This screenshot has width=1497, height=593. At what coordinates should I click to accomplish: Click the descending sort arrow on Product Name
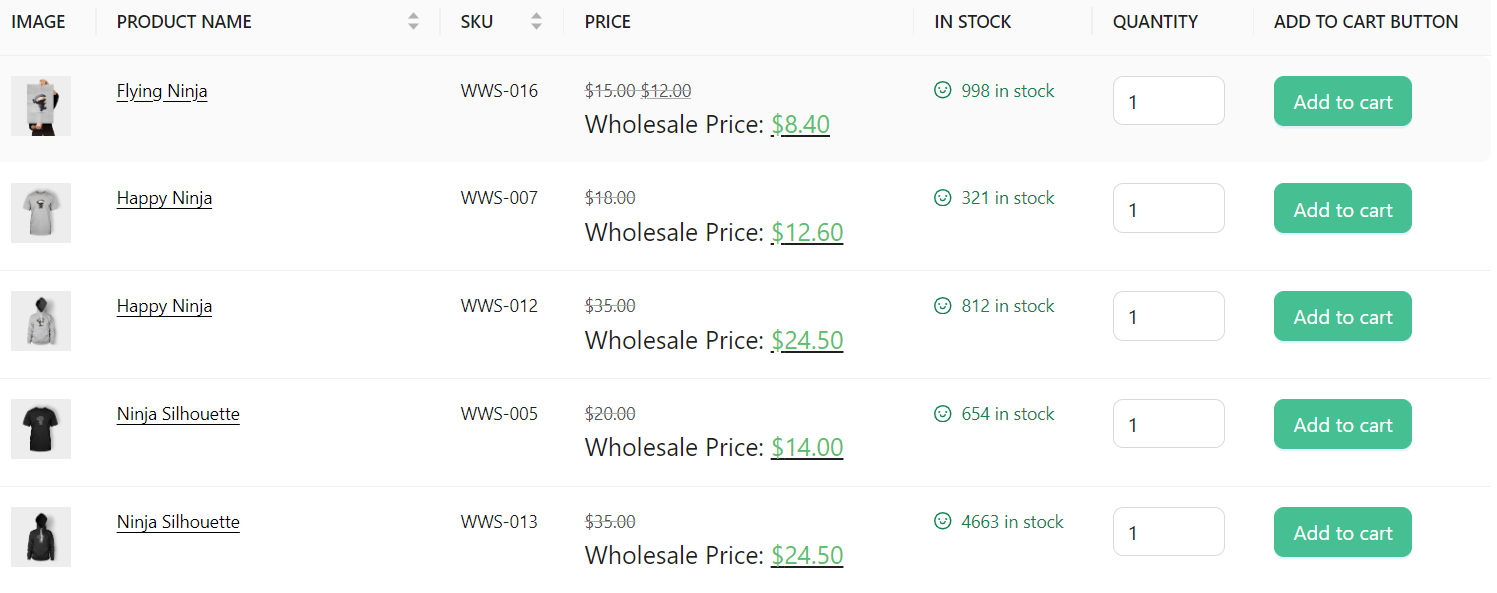tap(413, 26)
